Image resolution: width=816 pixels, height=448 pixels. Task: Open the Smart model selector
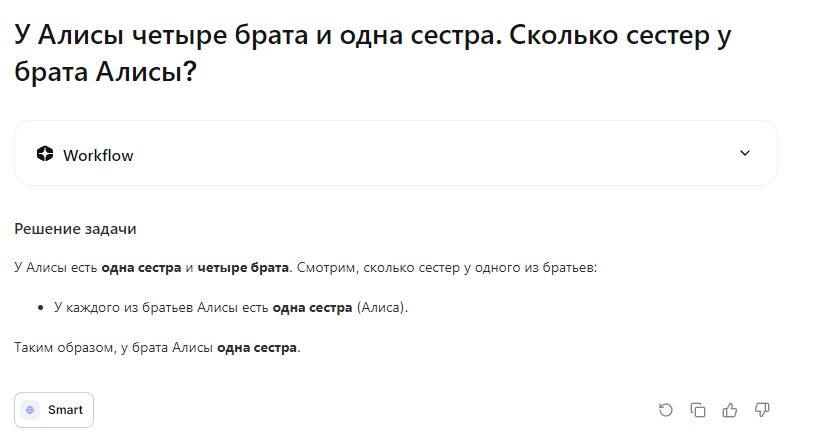point(54,410)
